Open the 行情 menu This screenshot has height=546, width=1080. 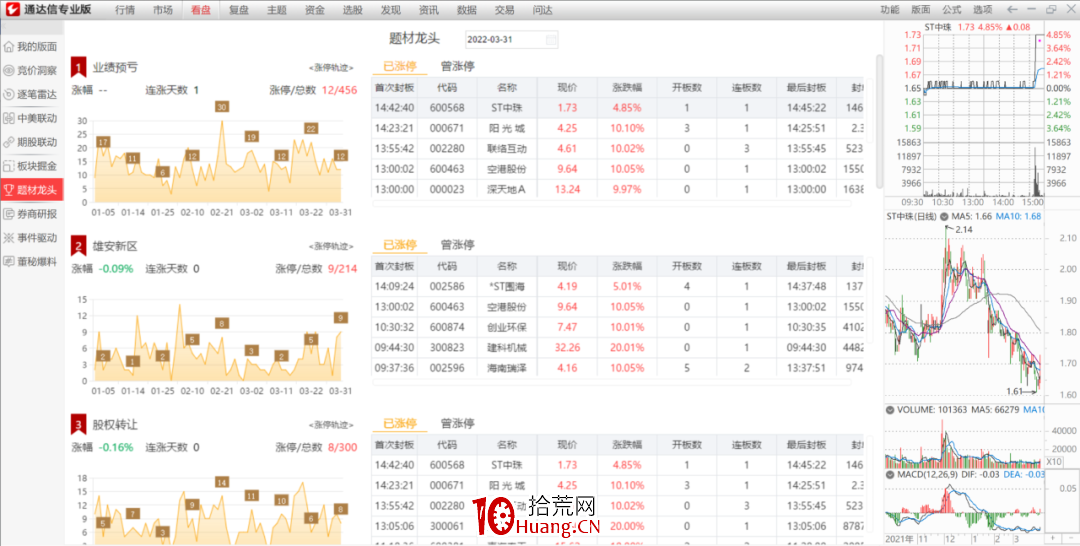pyautogui.click(x=125, y=10)
